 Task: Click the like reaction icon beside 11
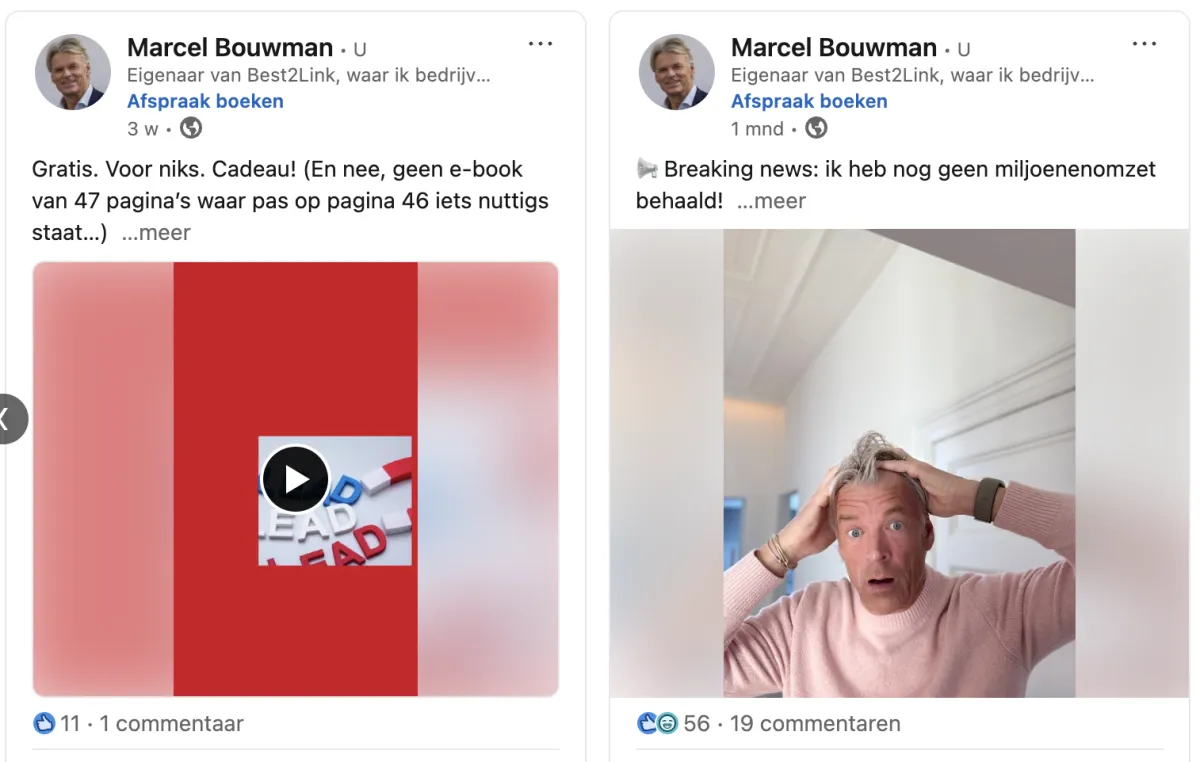44,723
